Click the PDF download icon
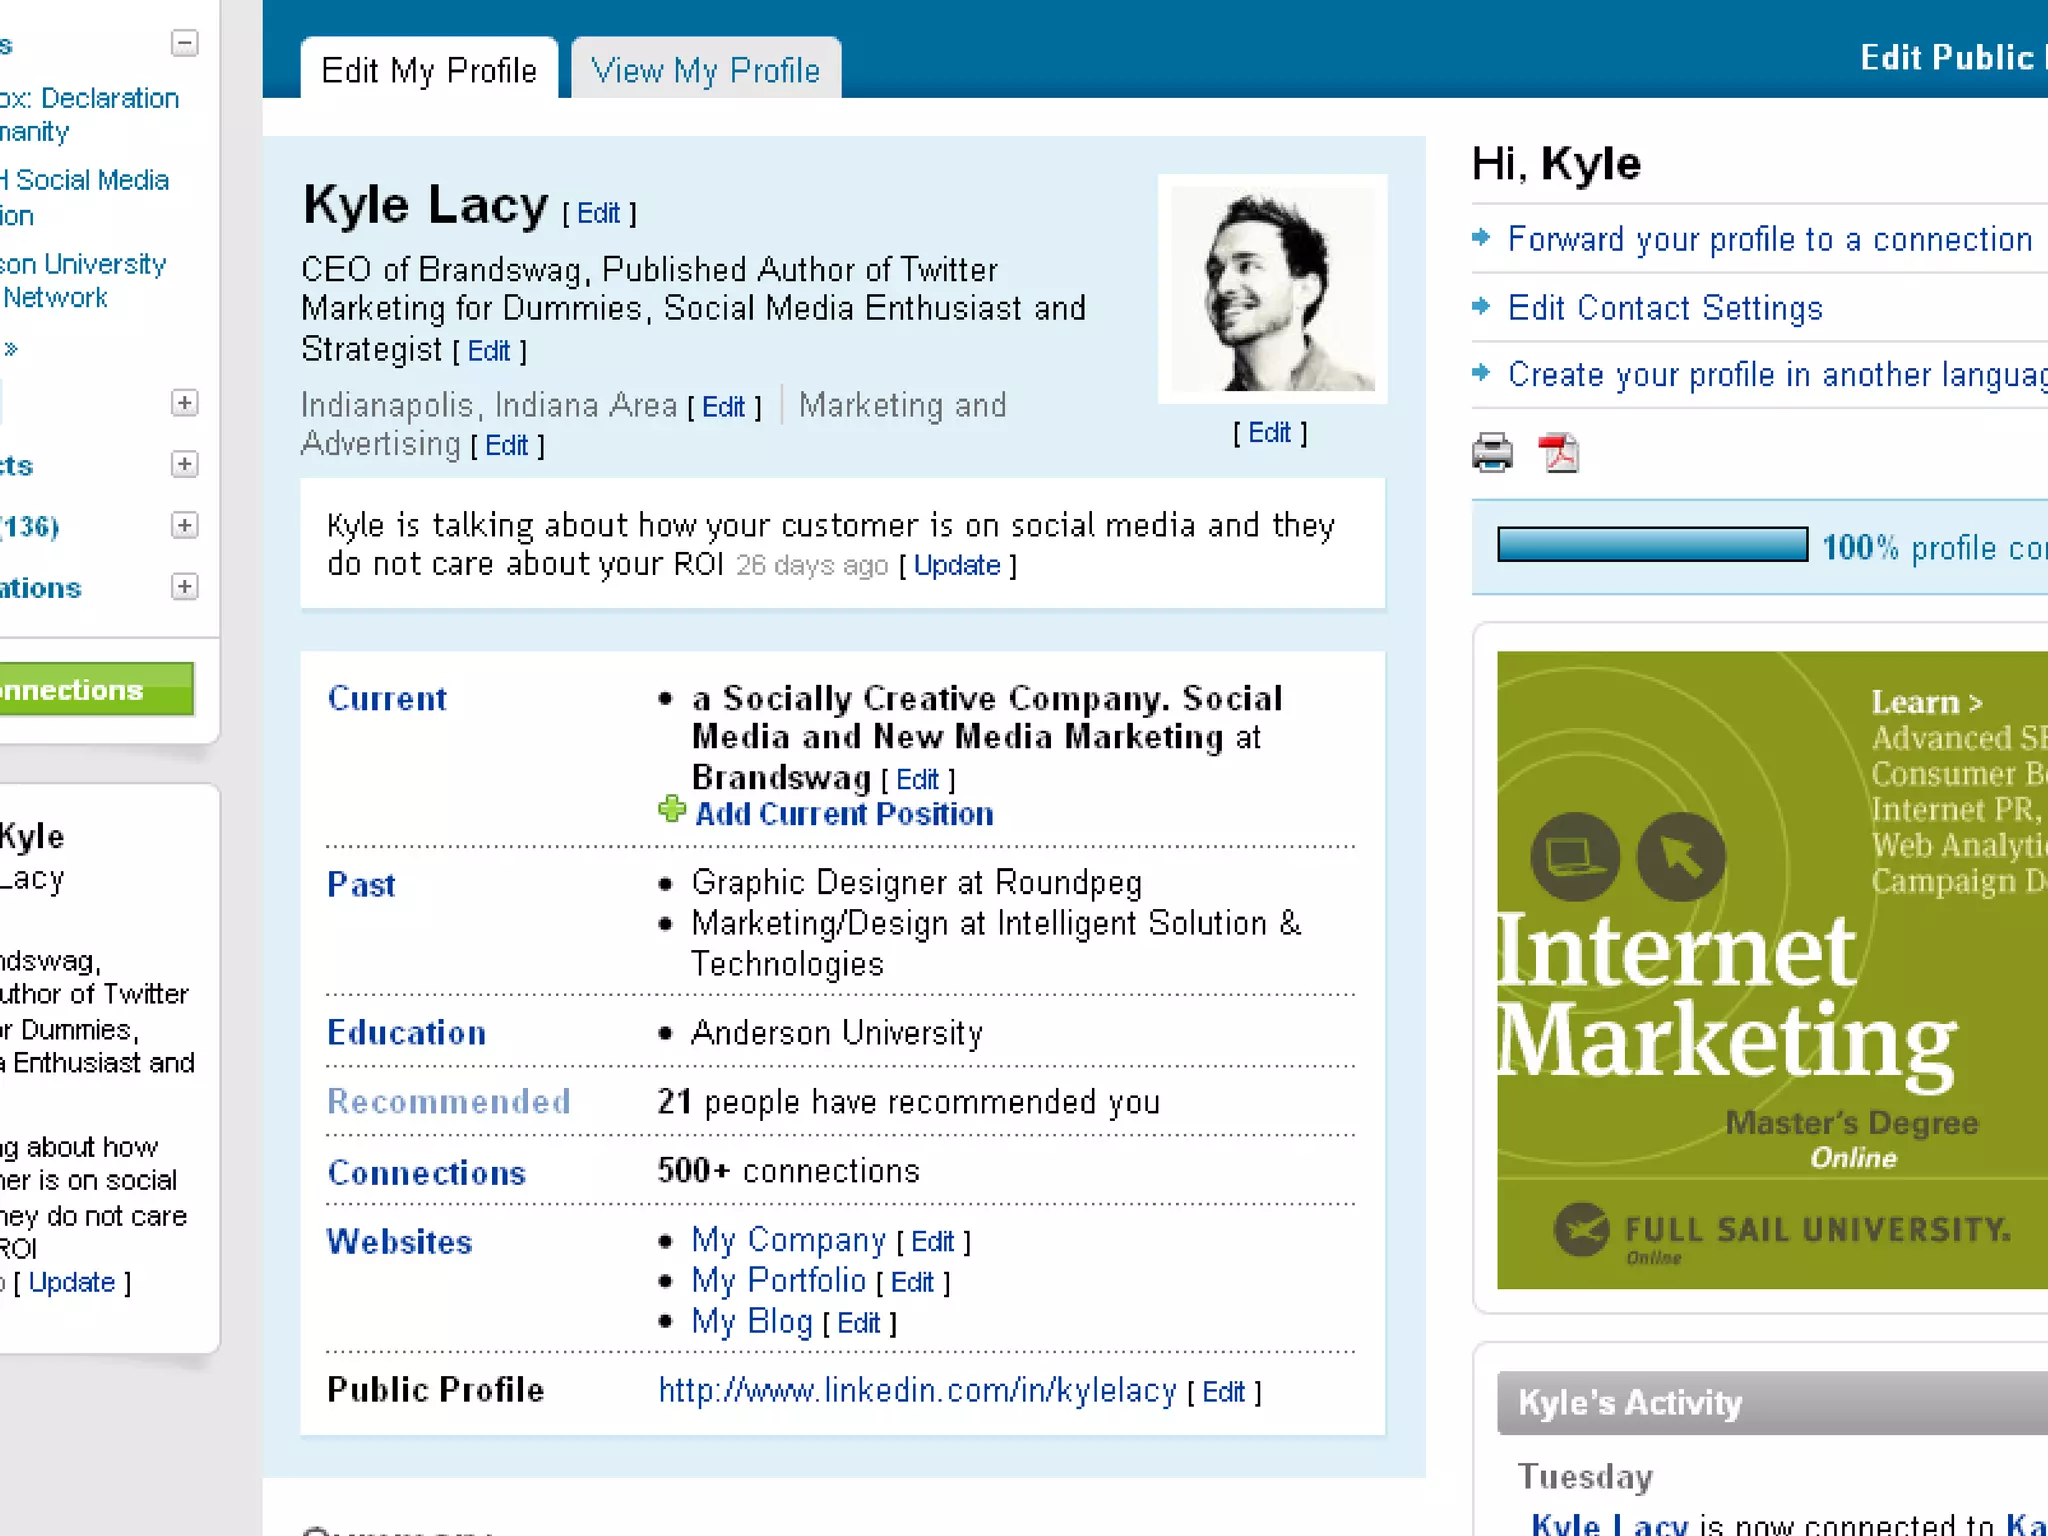The width and height of the screenshot is (2048, 1536). [1559, 453]
